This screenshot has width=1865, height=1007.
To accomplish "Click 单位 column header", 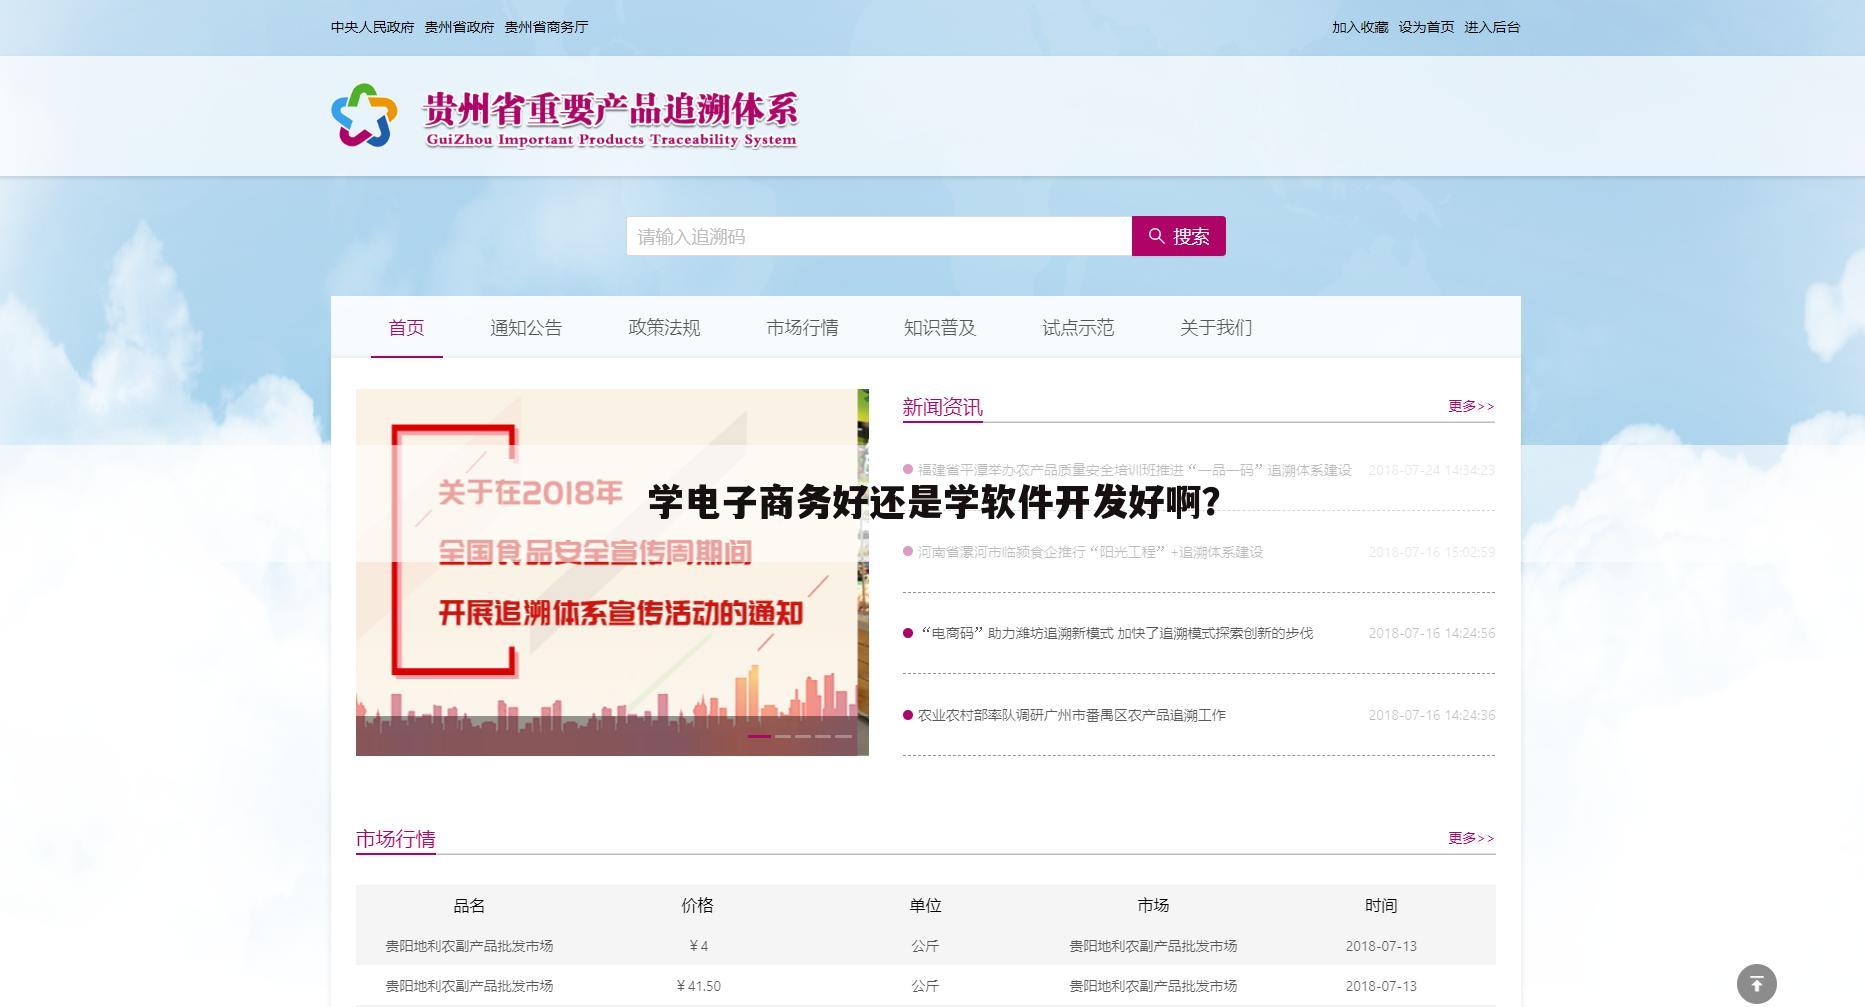I will click(925, 905).
